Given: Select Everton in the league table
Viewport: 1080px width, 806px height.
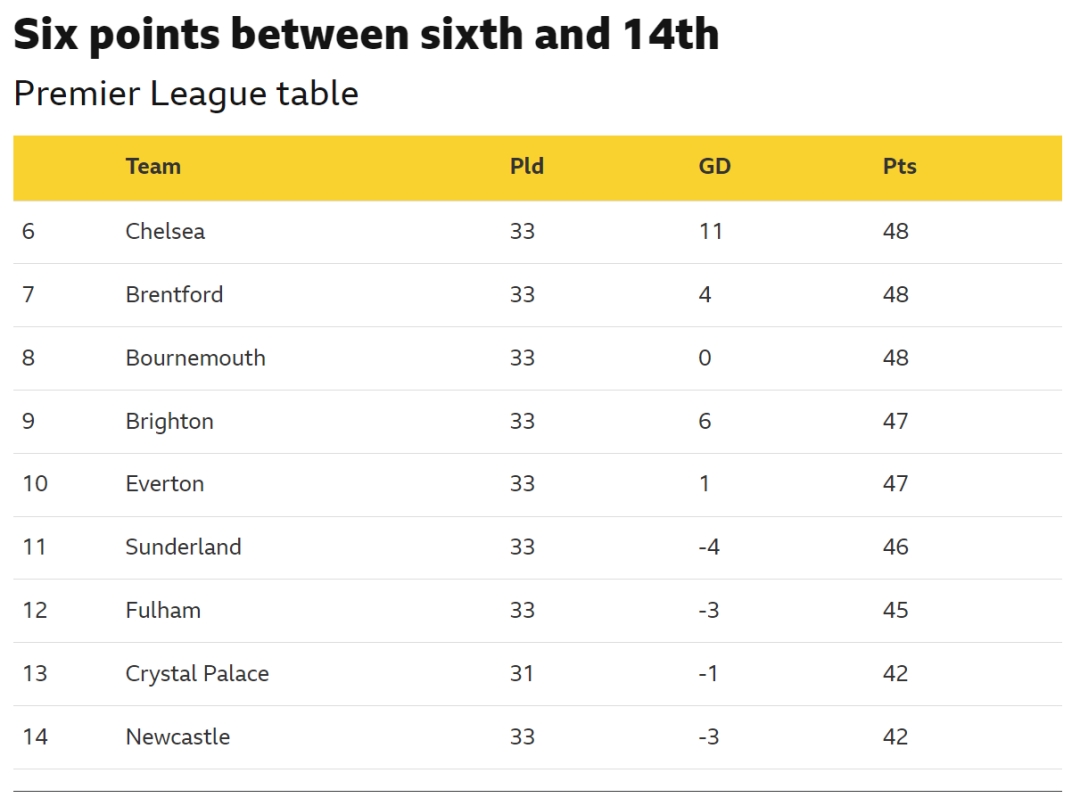Looking at the screenshot, I should pos(164,484).
